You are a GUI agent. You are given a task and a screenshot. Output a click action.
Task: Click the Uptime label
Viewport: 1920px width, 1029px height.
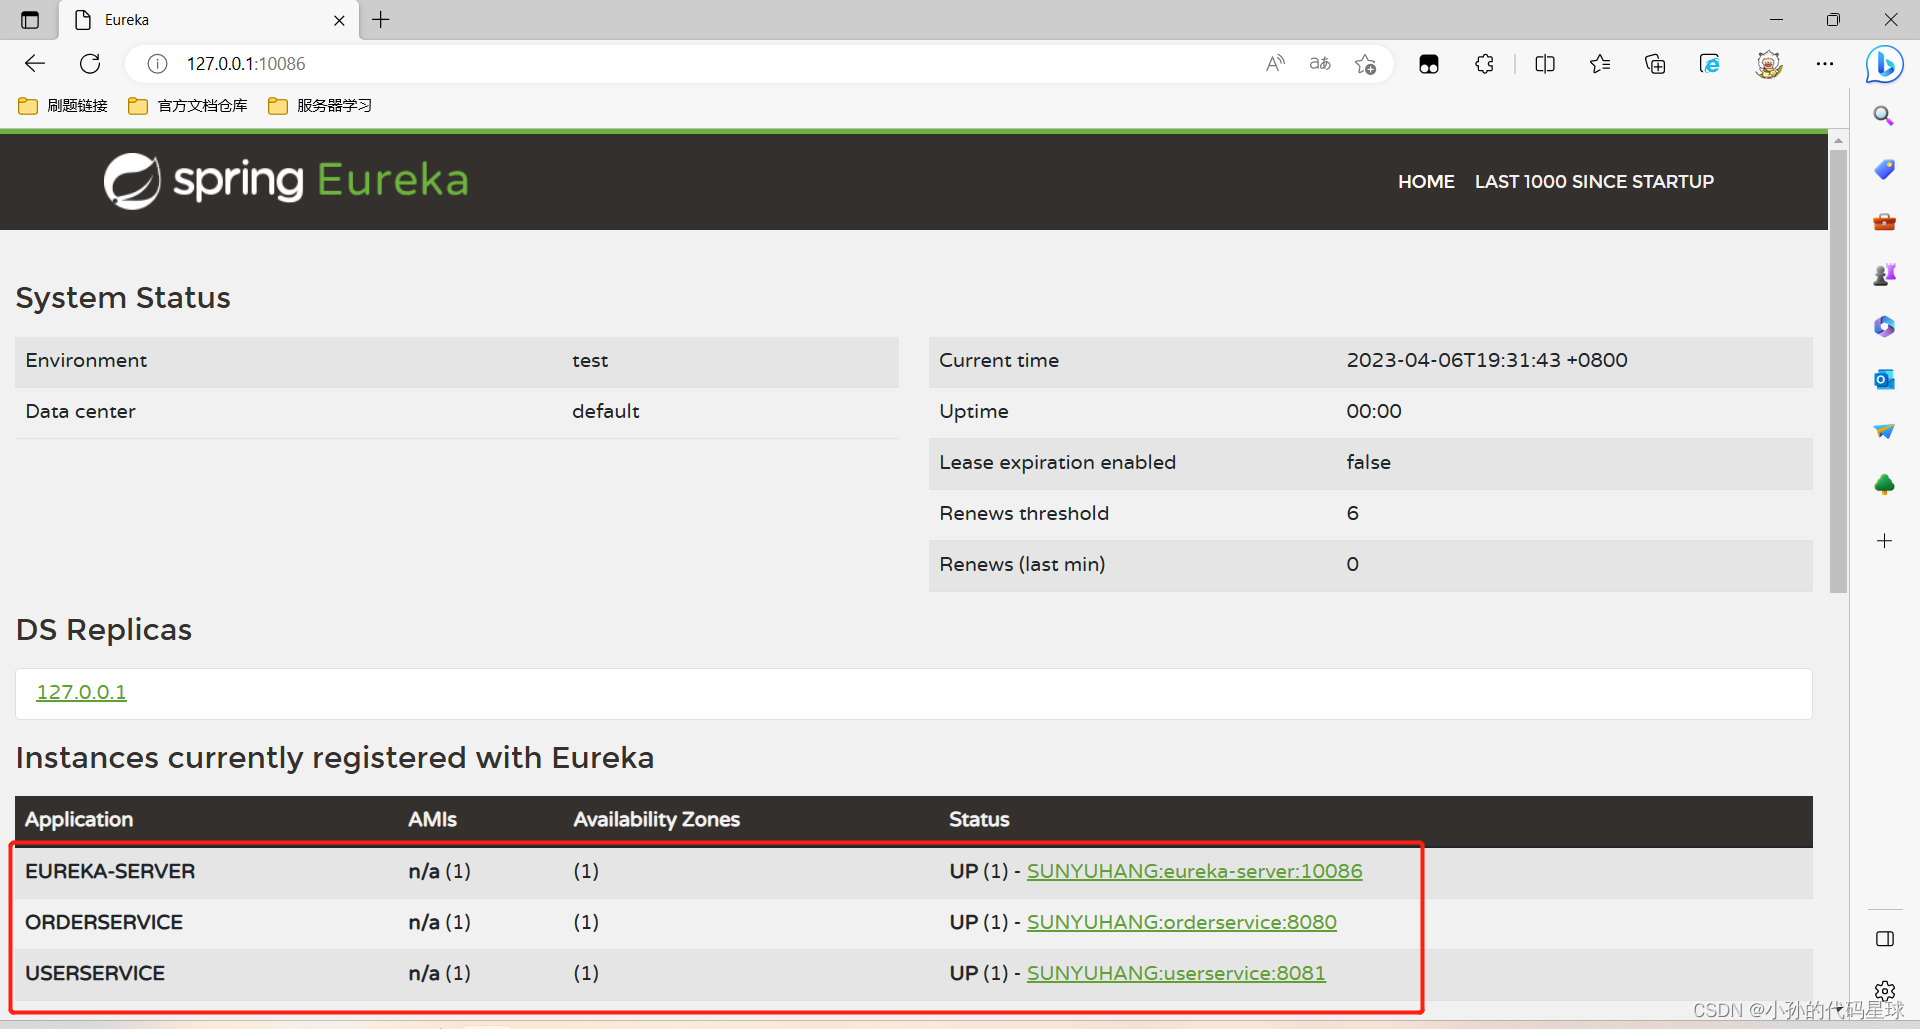(974, 411)
